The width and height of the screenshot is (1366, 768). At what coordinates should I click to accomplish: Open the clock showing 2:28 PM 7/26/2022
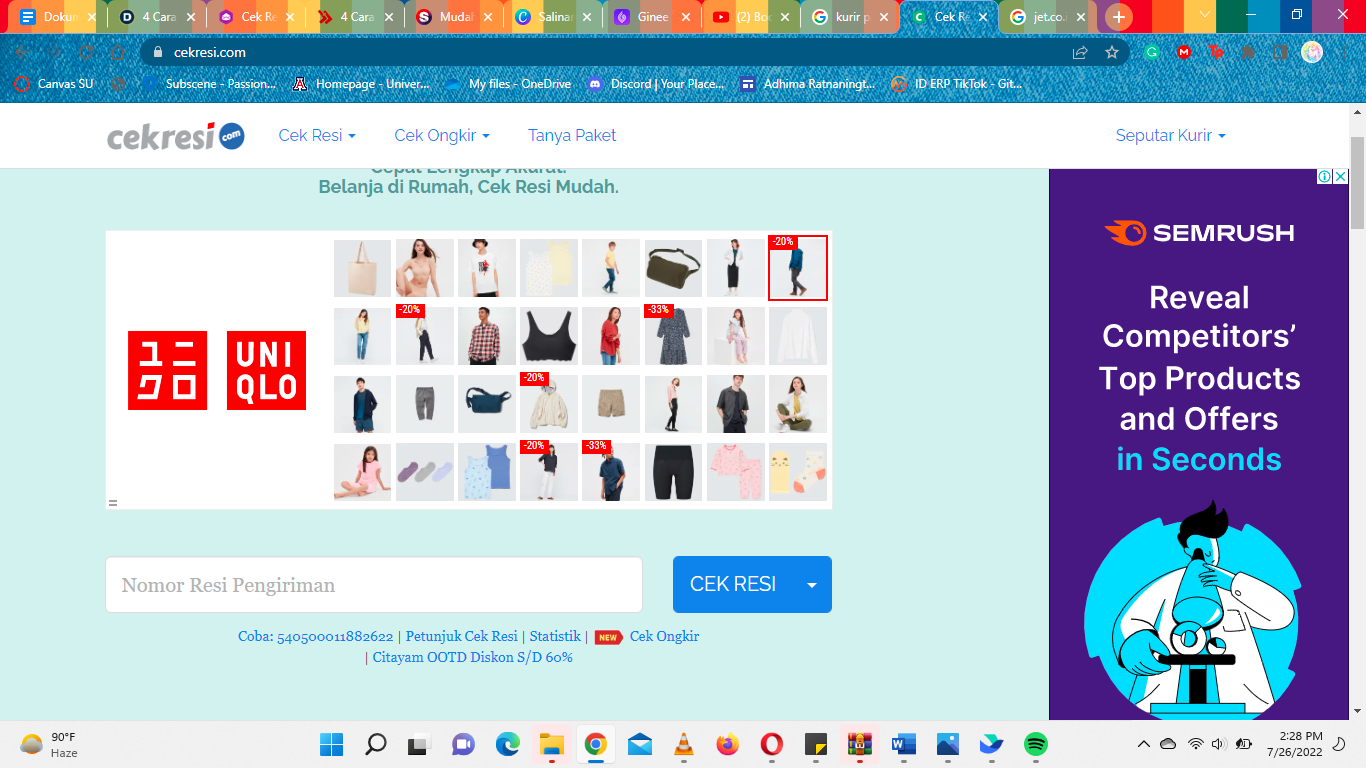1295,744
